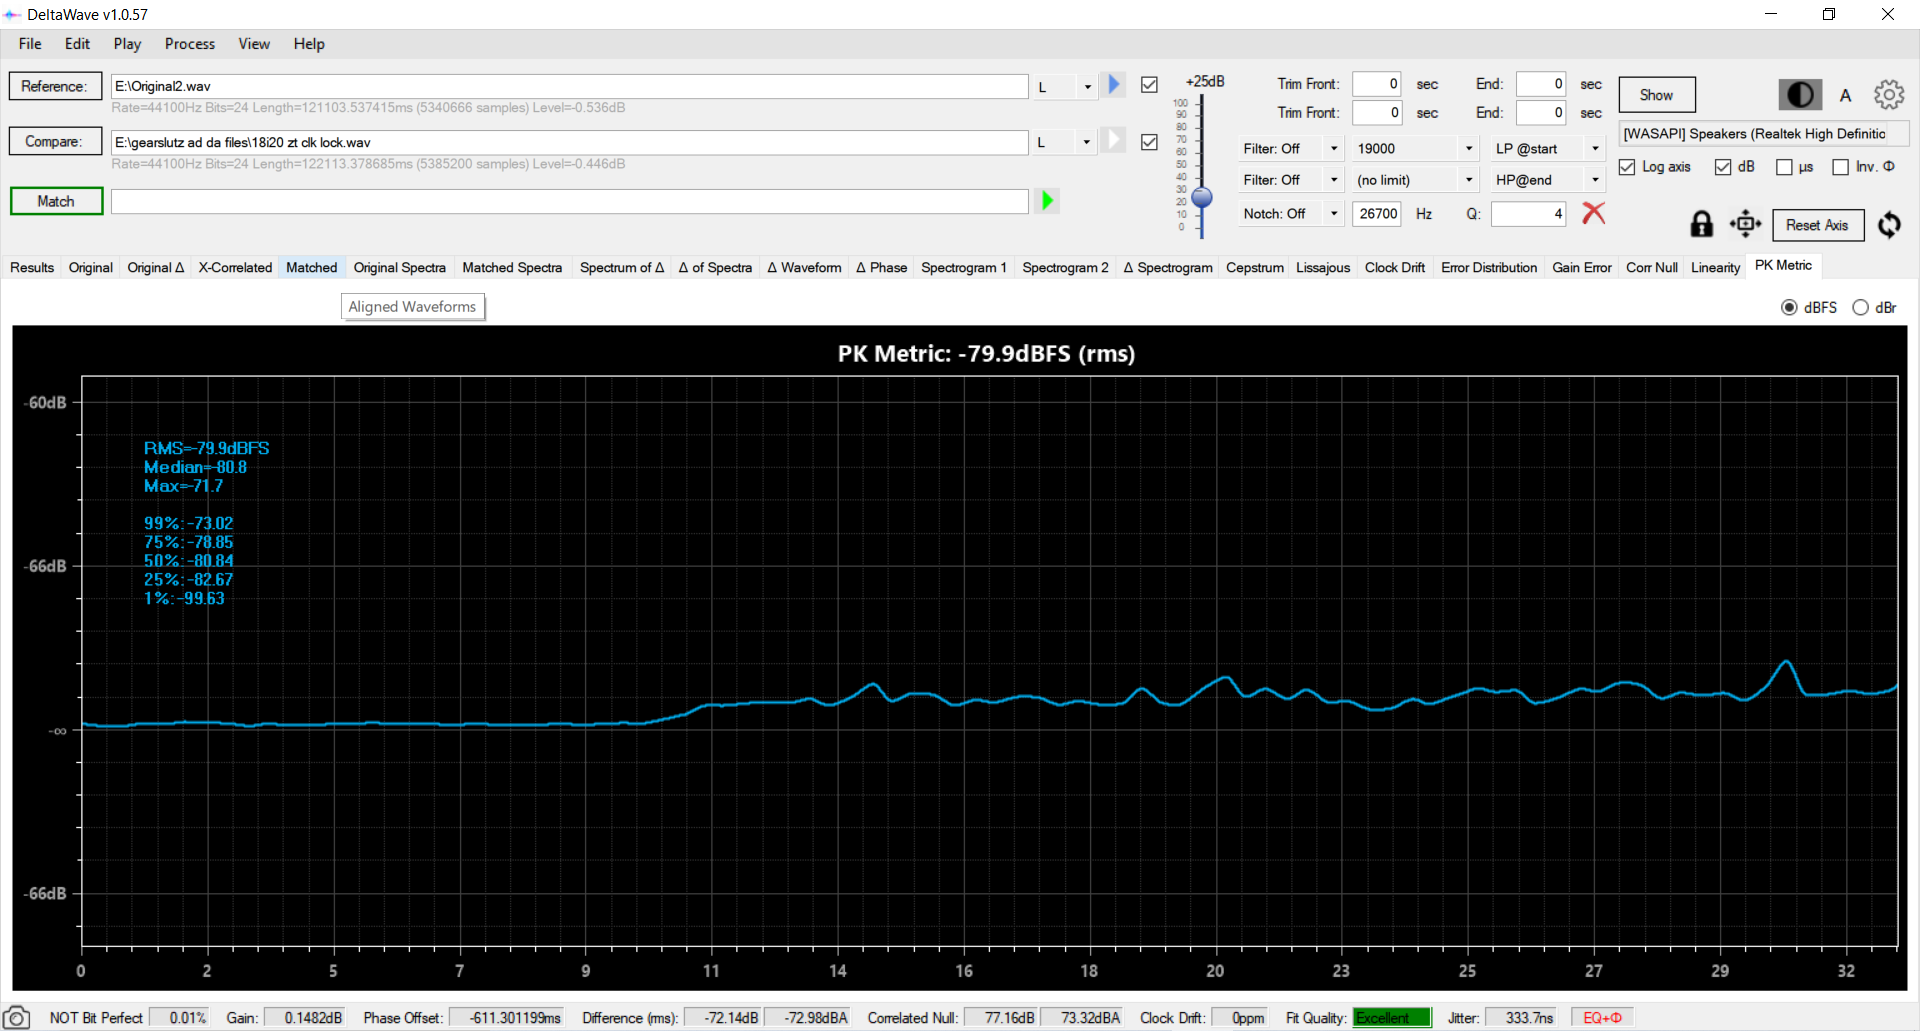
Task: Open the first Filter: Off dropdown
Action: pyautogui.click(x=1291, y=149)
